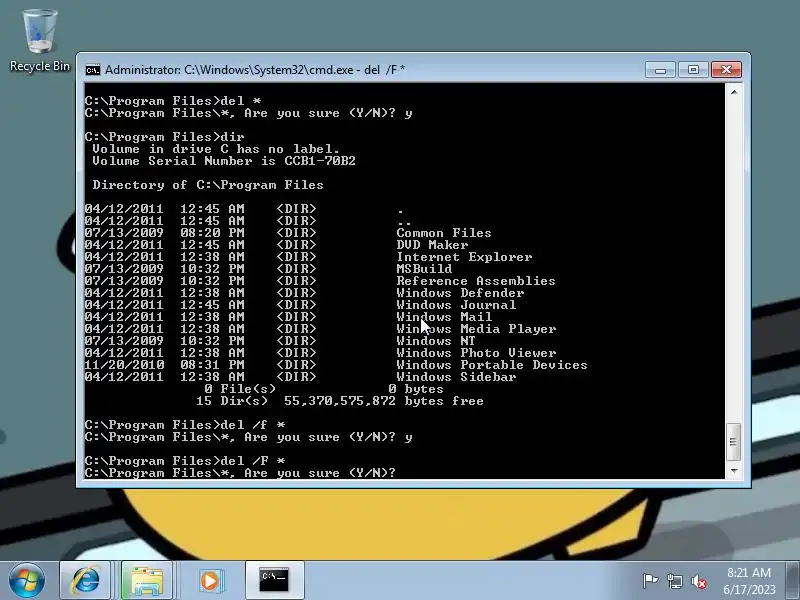Click the clock showing 8:21 AM
This screenshot has width=800, height=600.
coord(749,581)
